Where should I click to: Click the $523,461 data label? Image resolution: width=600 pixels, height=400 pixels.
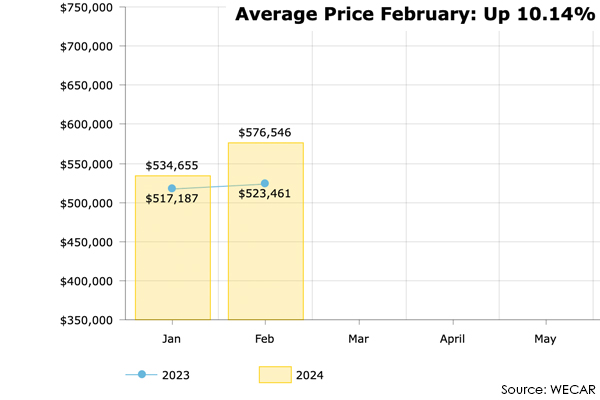pos(265,194)
